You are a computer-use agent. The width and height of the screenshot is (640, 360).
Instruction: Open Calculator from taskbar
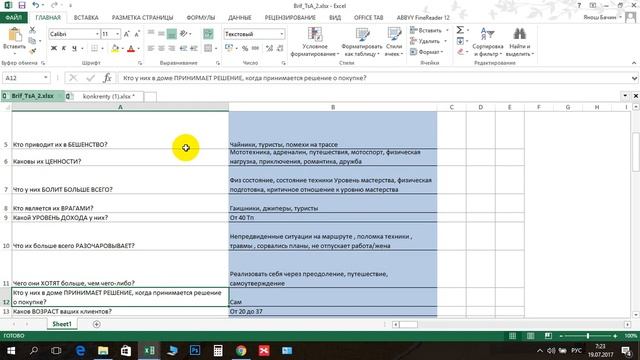[x=218, y=351]
